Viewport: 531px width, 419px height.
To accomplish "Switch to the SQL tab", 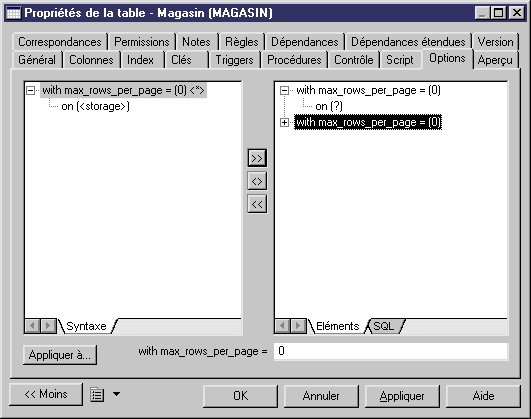I will (384, 326).
